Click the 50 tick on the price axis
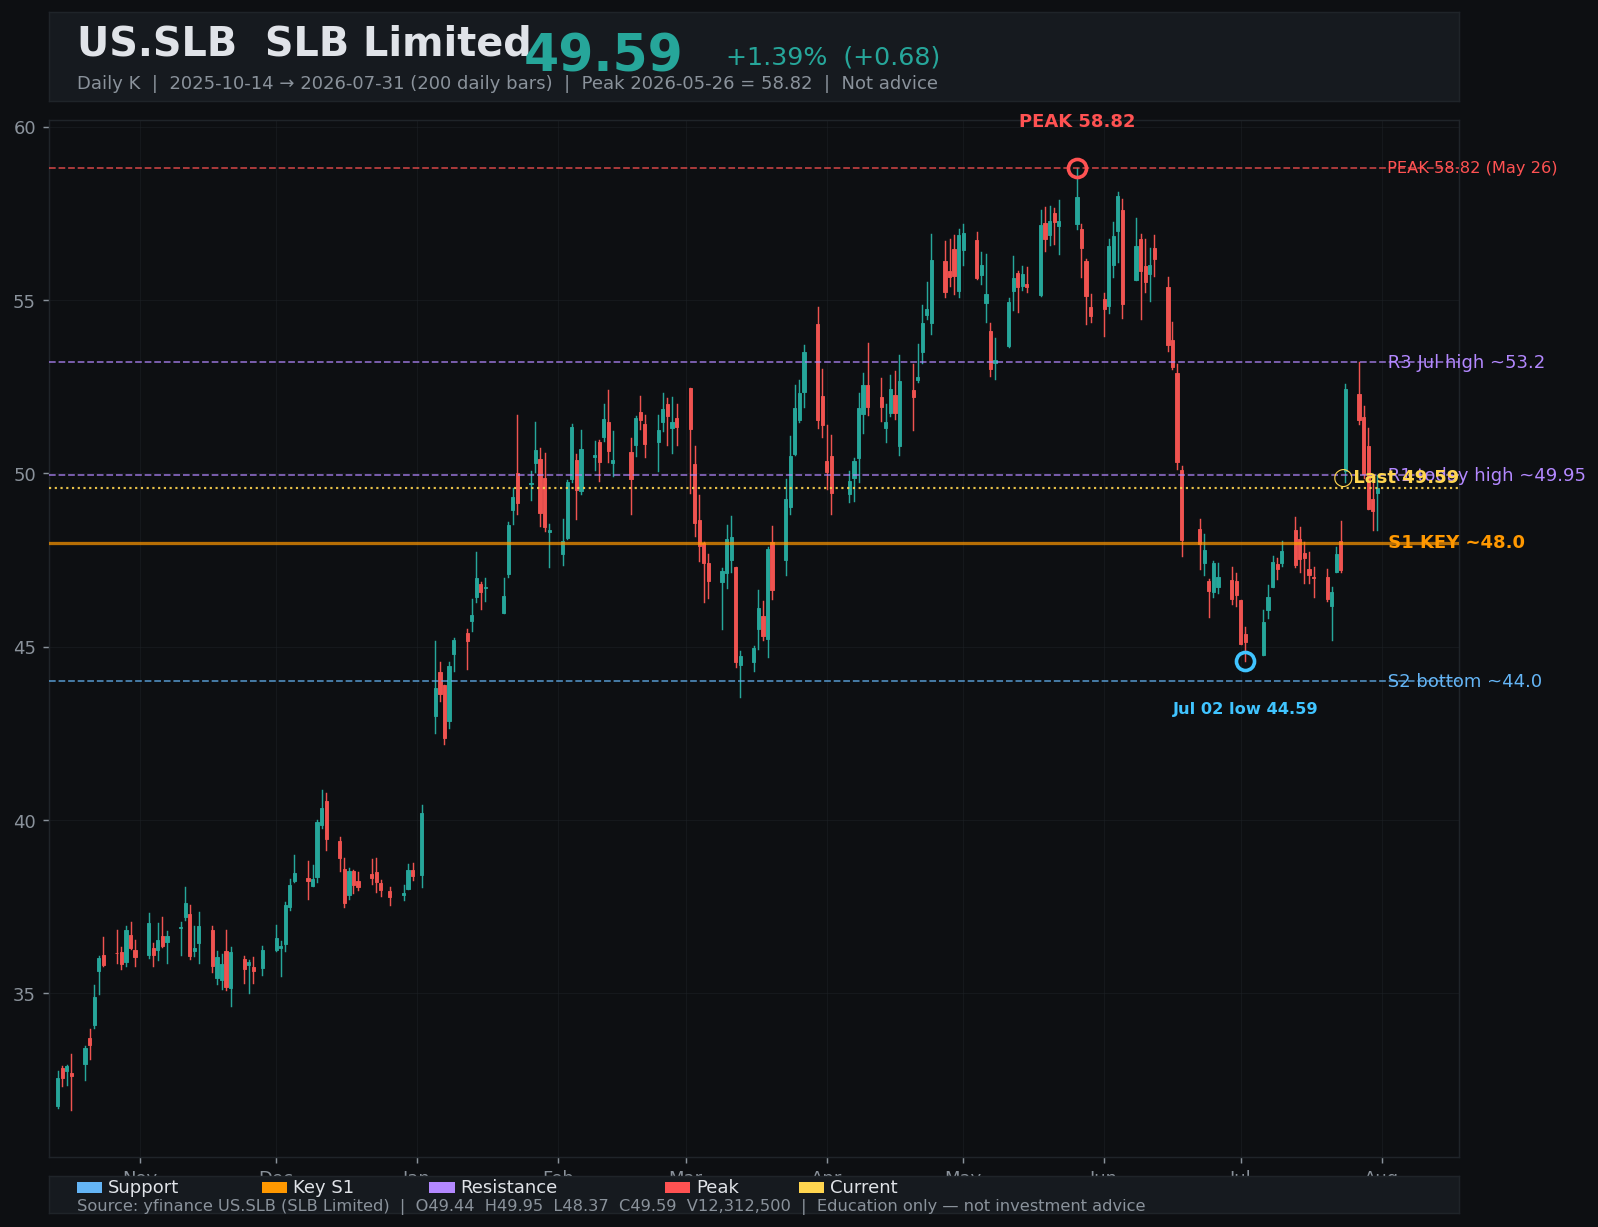 pos(25,474)
